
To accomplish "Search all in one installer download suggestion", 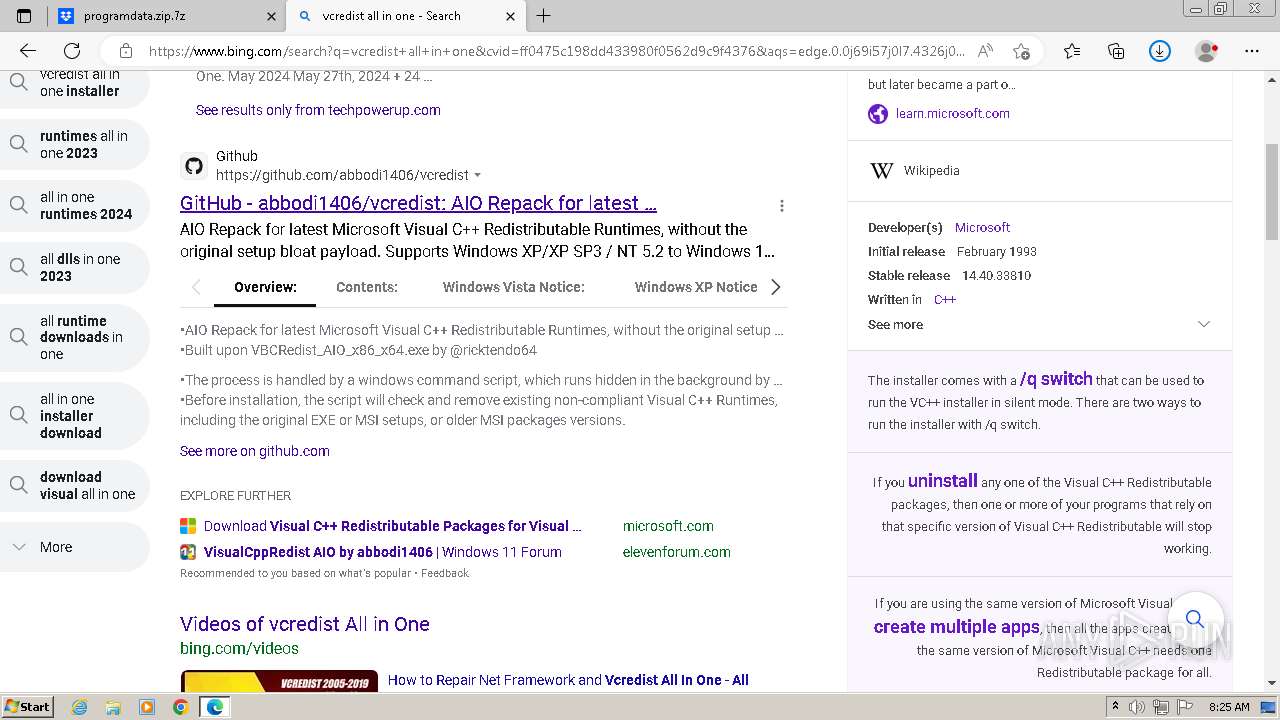I will [75, 416].
